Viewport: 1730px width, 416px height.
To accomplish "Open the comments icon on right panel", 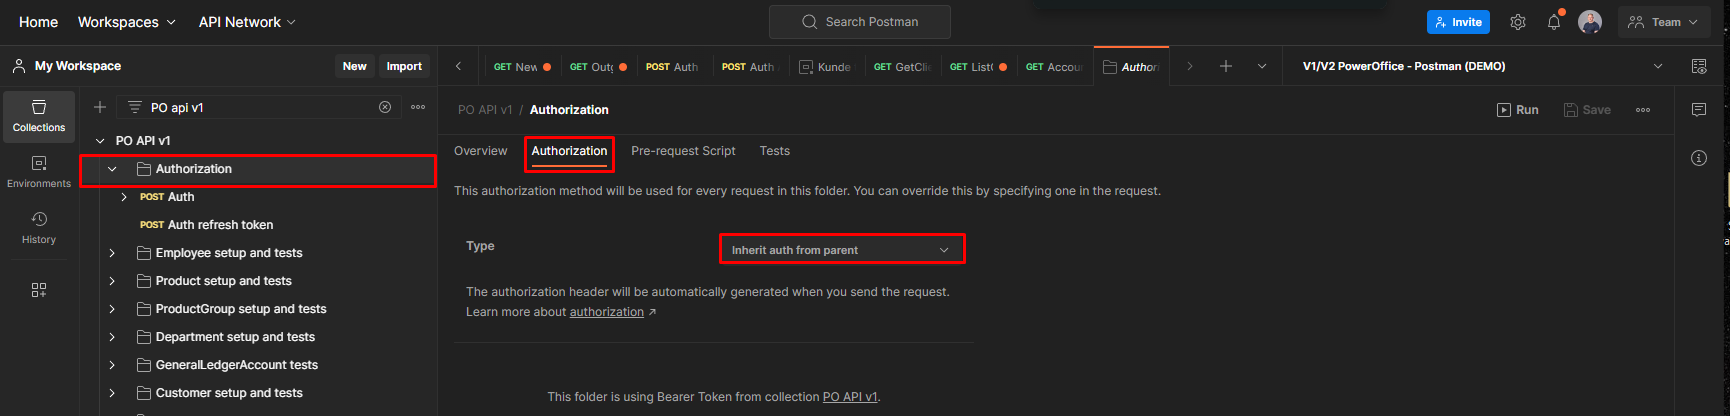I will pos(1698,110).
